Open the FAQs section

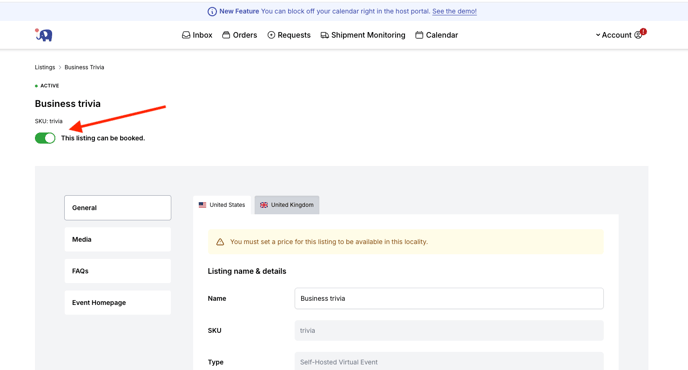pos(118,271)
